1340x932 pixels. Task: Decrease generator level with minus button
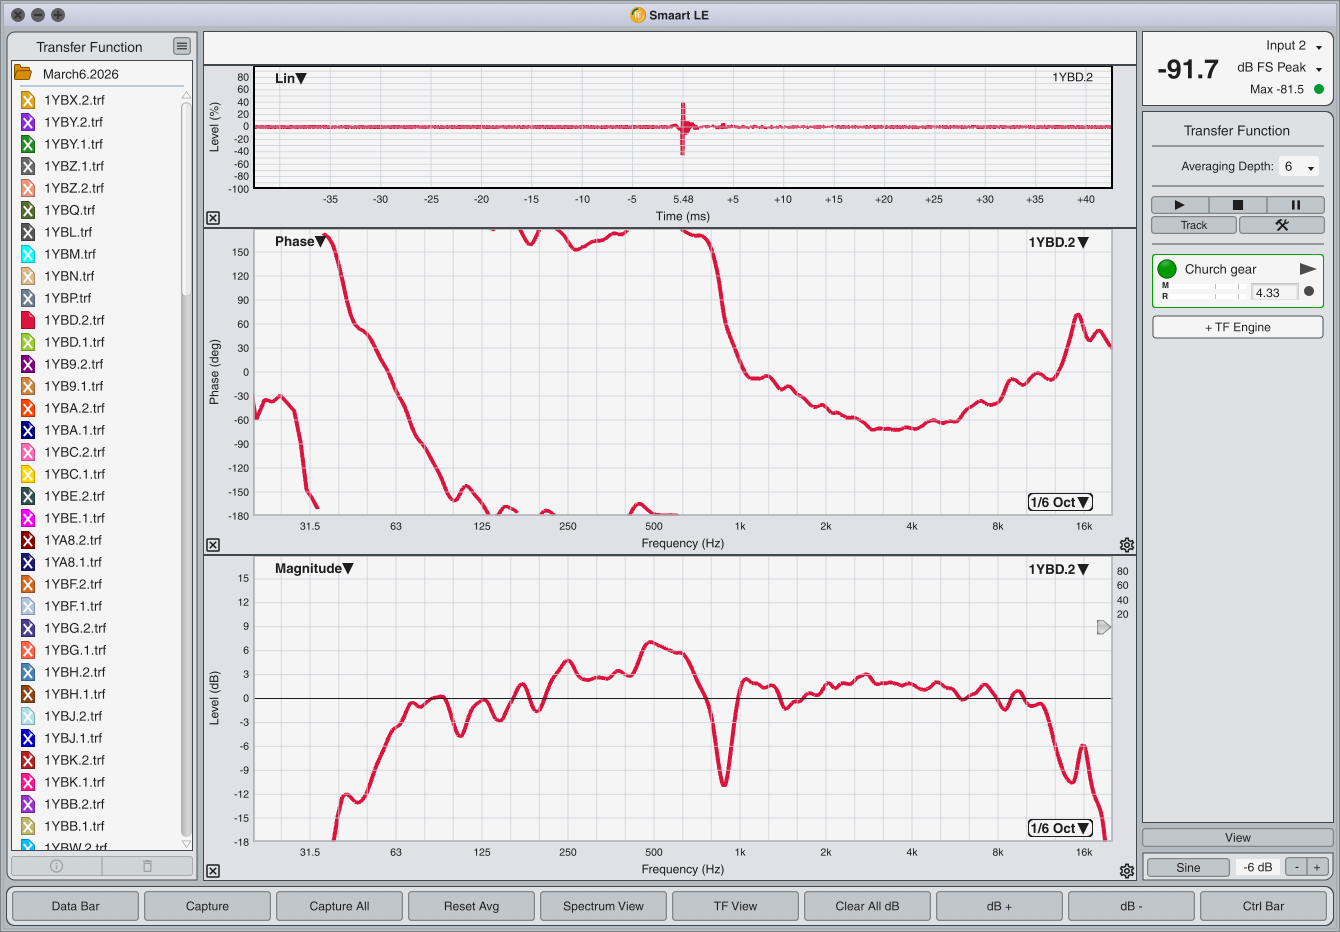[x=1296, y=867]
